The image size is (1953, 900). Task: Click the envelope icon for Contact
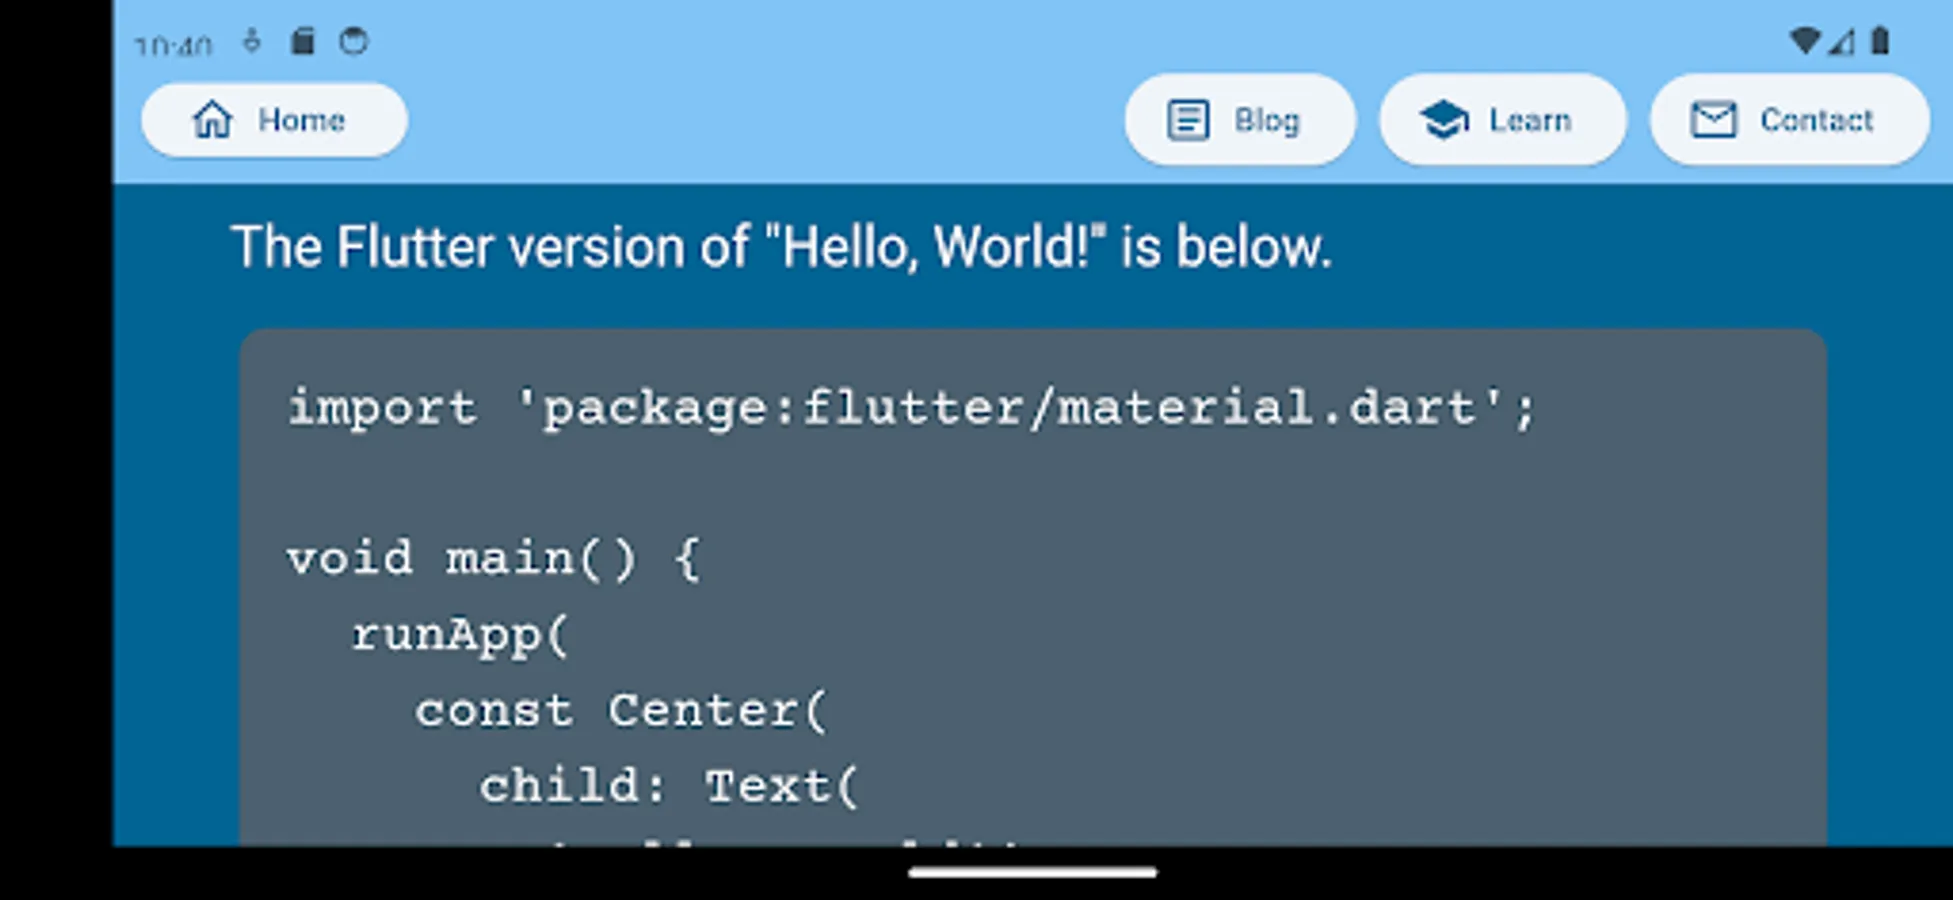(1713, 120)
